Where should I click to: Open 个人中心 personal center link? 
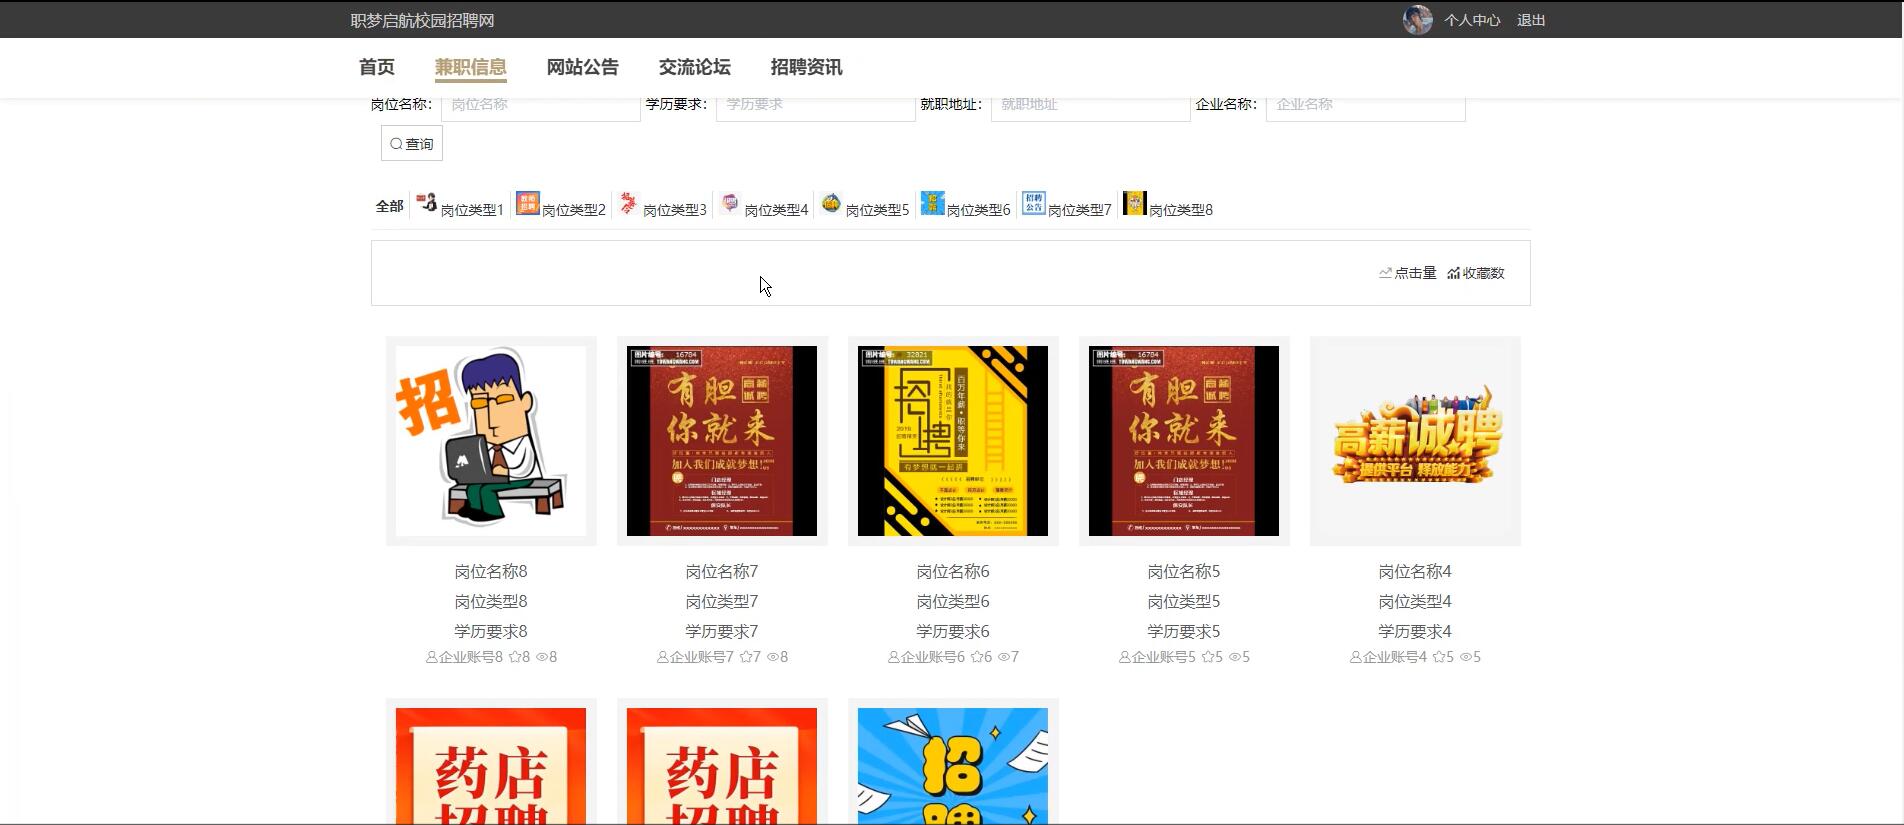[x=1472, y=20]
